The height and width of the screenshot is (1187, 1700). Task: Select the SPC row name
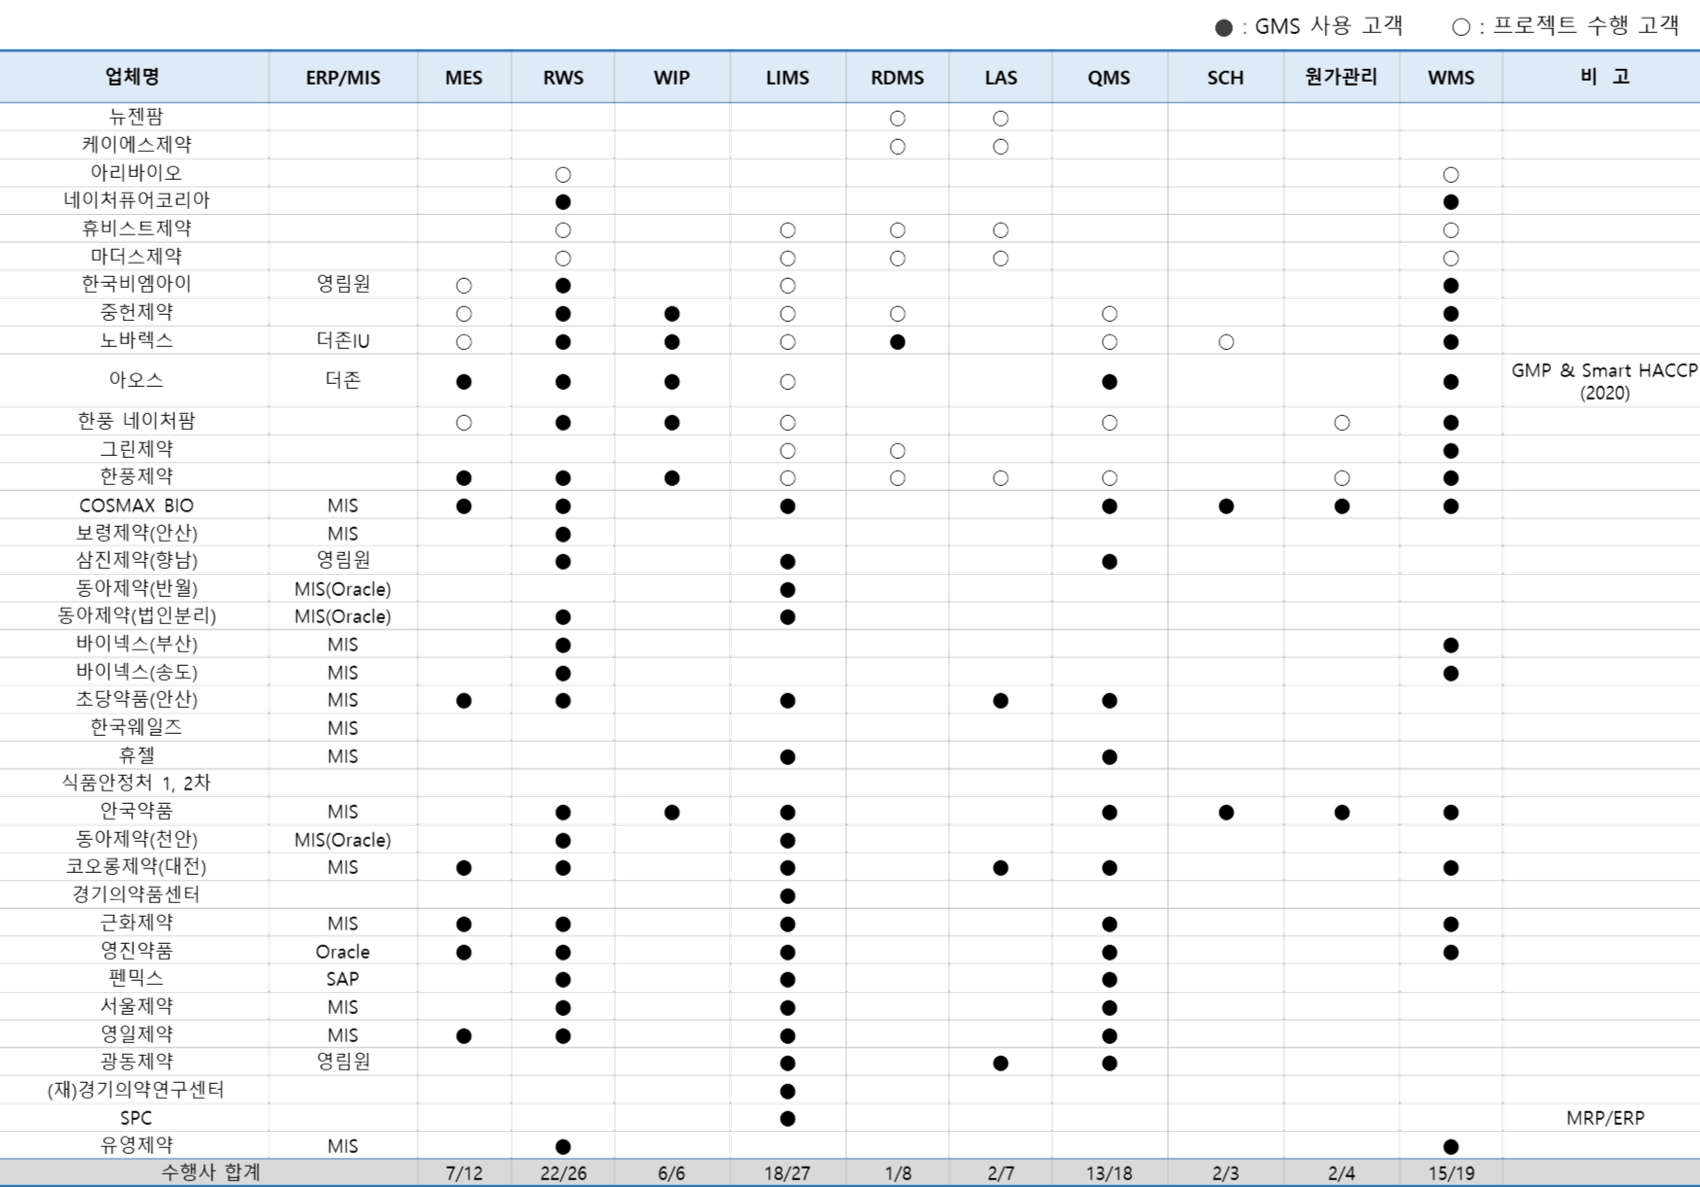click(x=136, y=1118)
